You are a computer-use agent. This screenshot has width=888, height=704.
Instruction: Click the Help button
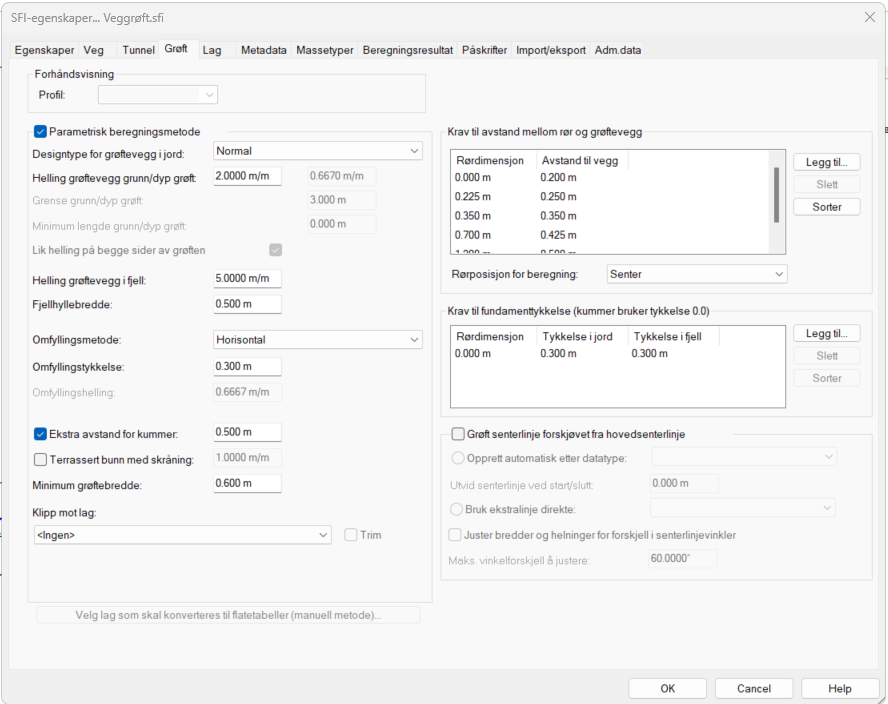[x=839, y=688]
